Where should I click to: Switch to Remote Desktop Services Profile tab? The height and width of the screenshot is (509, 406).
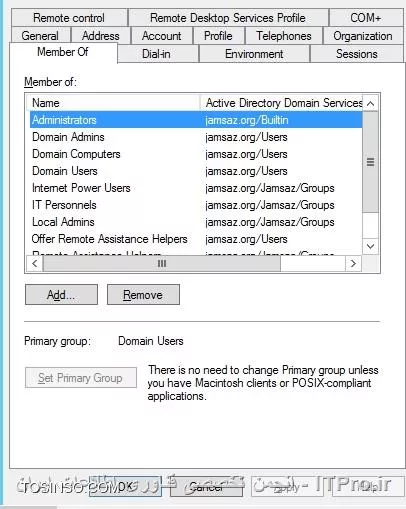point(228,18)
